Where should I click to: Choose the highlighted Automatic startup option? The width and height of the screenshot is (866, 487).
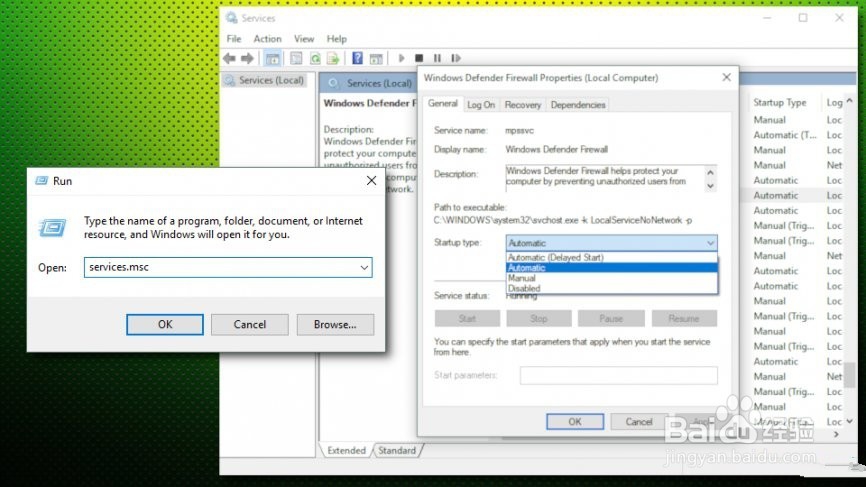point(611,268)
